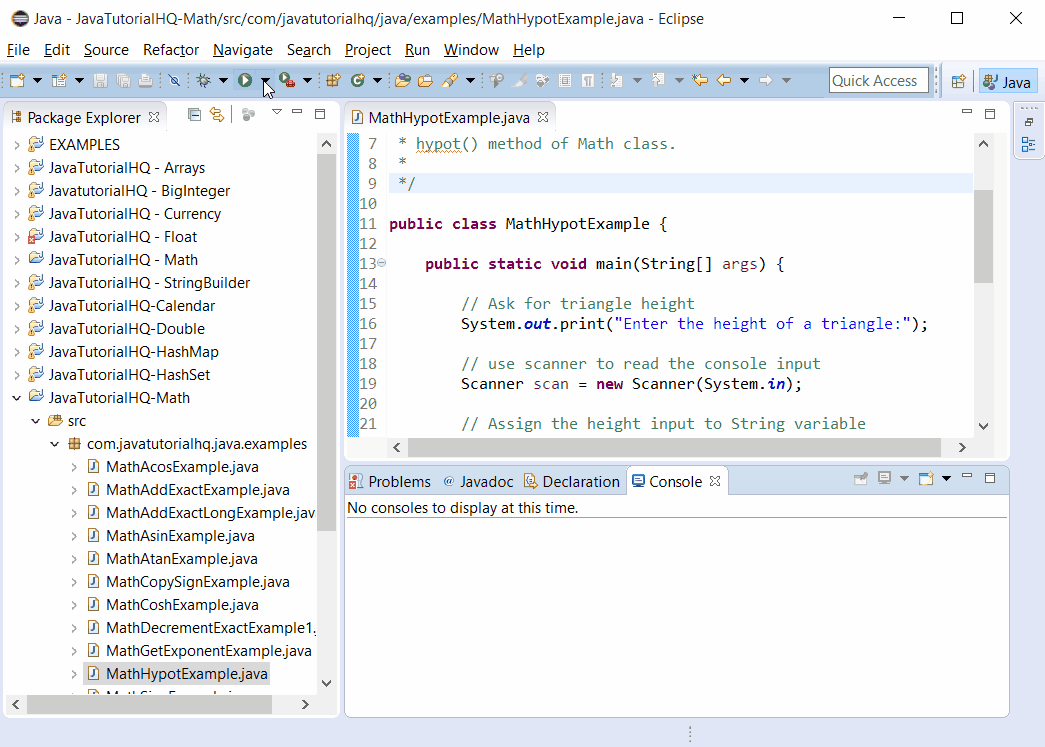This screenshot has width=1045, height=747.
Task: Switch to the Declaration tab
Action: coord(572,482)
